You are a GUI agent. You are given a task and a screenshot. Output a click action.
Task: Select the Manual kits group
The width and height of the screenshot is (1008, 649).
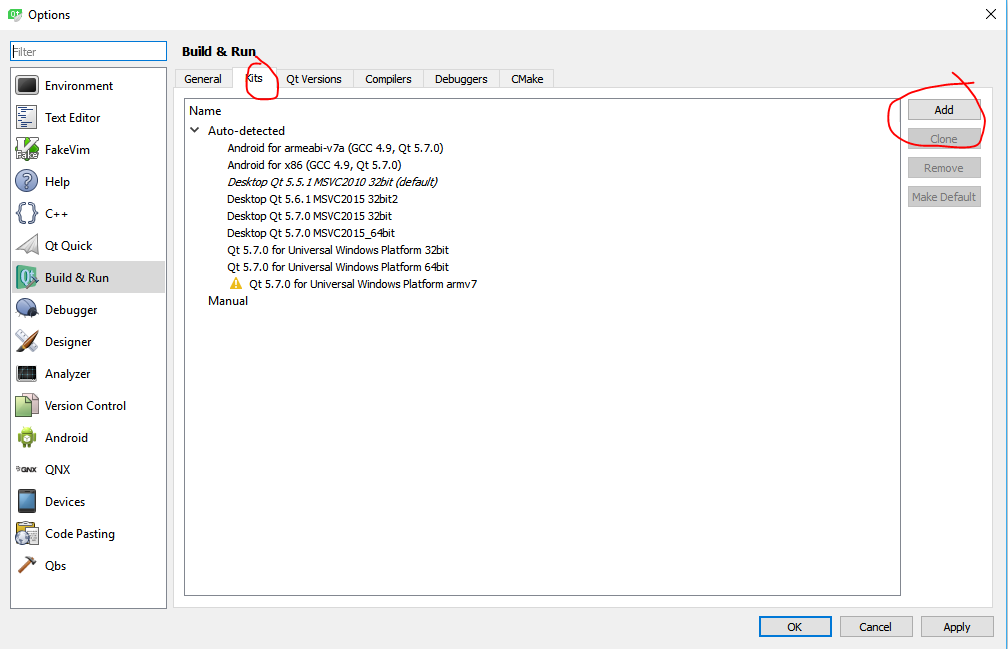pyautogui.click(x=228, y=301)
